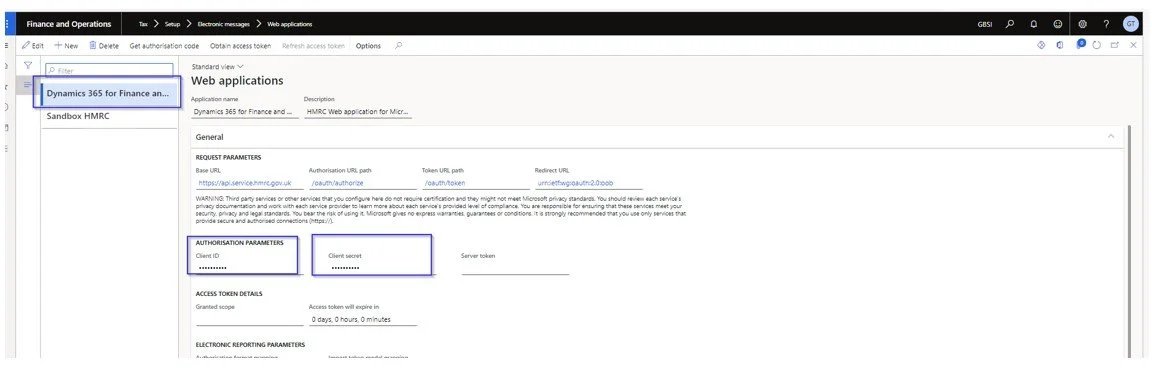Click the Base URL field
The height and width of the screenshot is (387, 1152).
coord(250,183)
